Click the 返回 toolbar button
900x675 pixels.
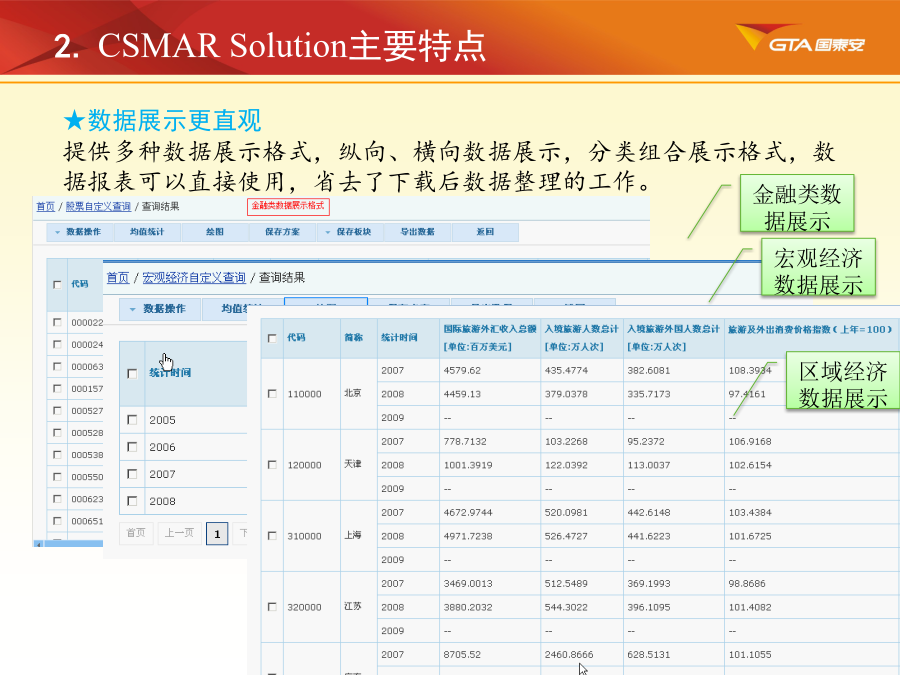click(x=486, y=232)
